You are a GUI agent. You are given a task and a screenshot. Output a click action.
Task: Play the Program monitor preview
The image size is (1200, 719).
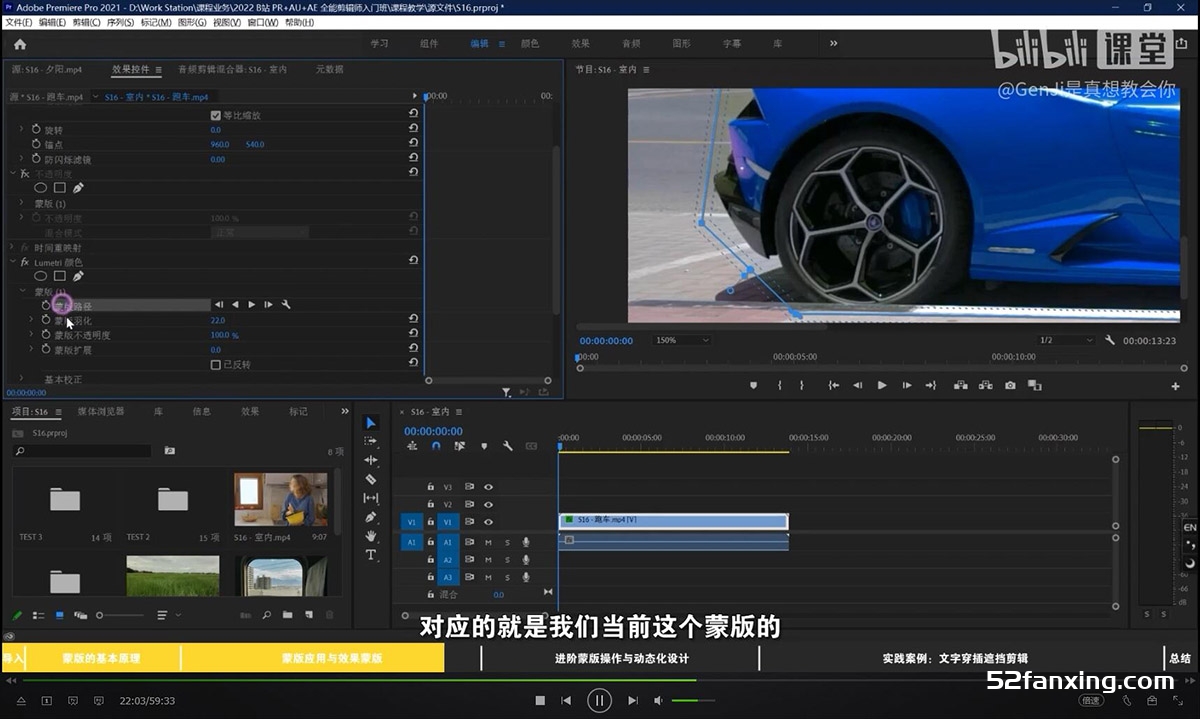[x=882, y=385]
